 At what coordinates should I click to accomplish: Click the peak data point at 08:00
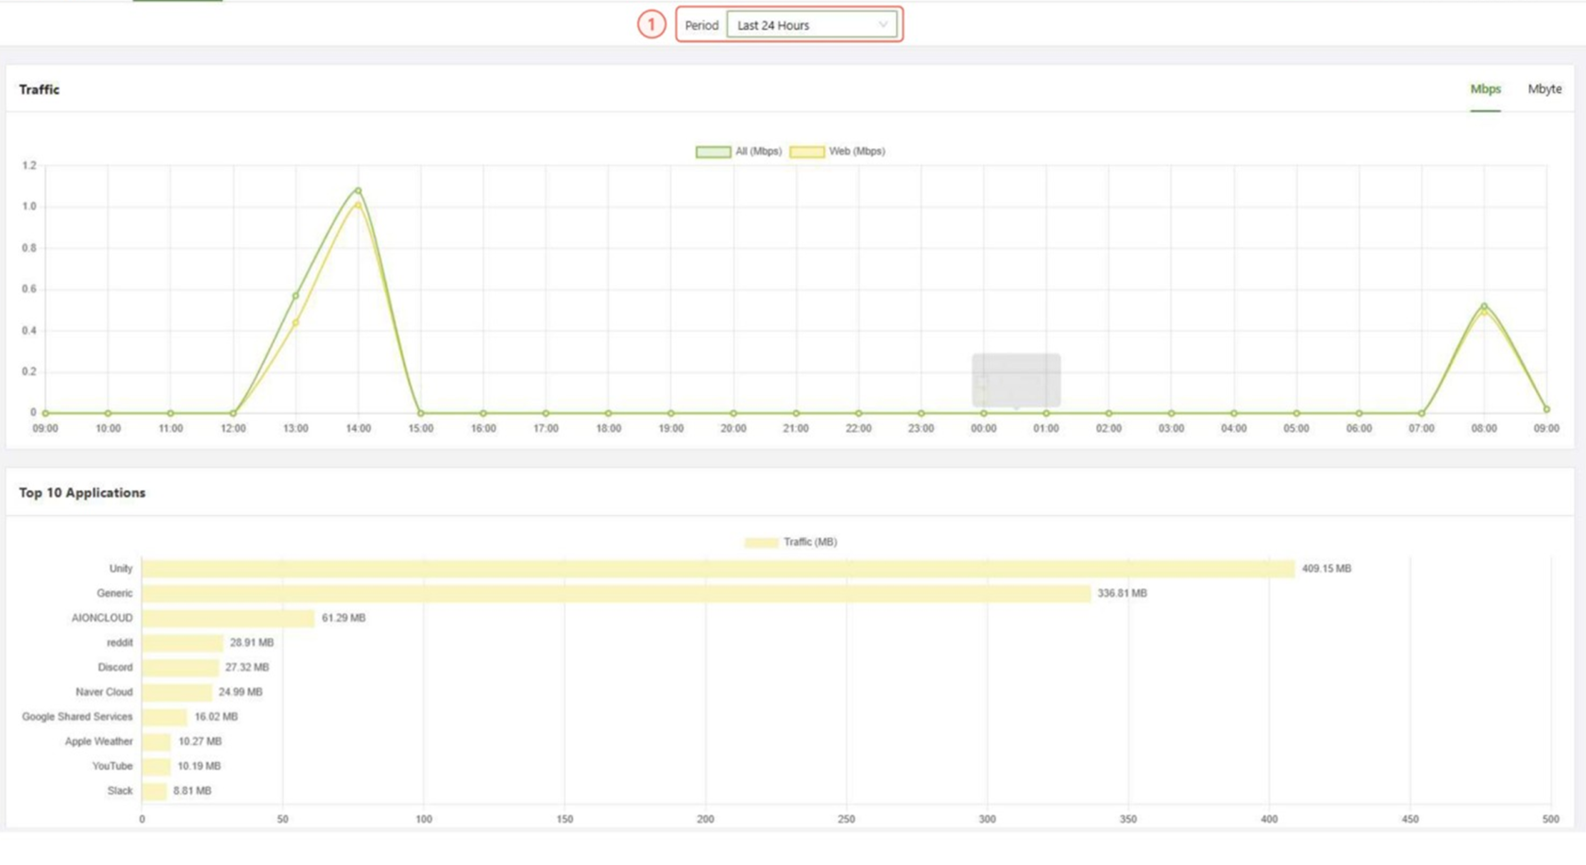[x=1484, y=307]
